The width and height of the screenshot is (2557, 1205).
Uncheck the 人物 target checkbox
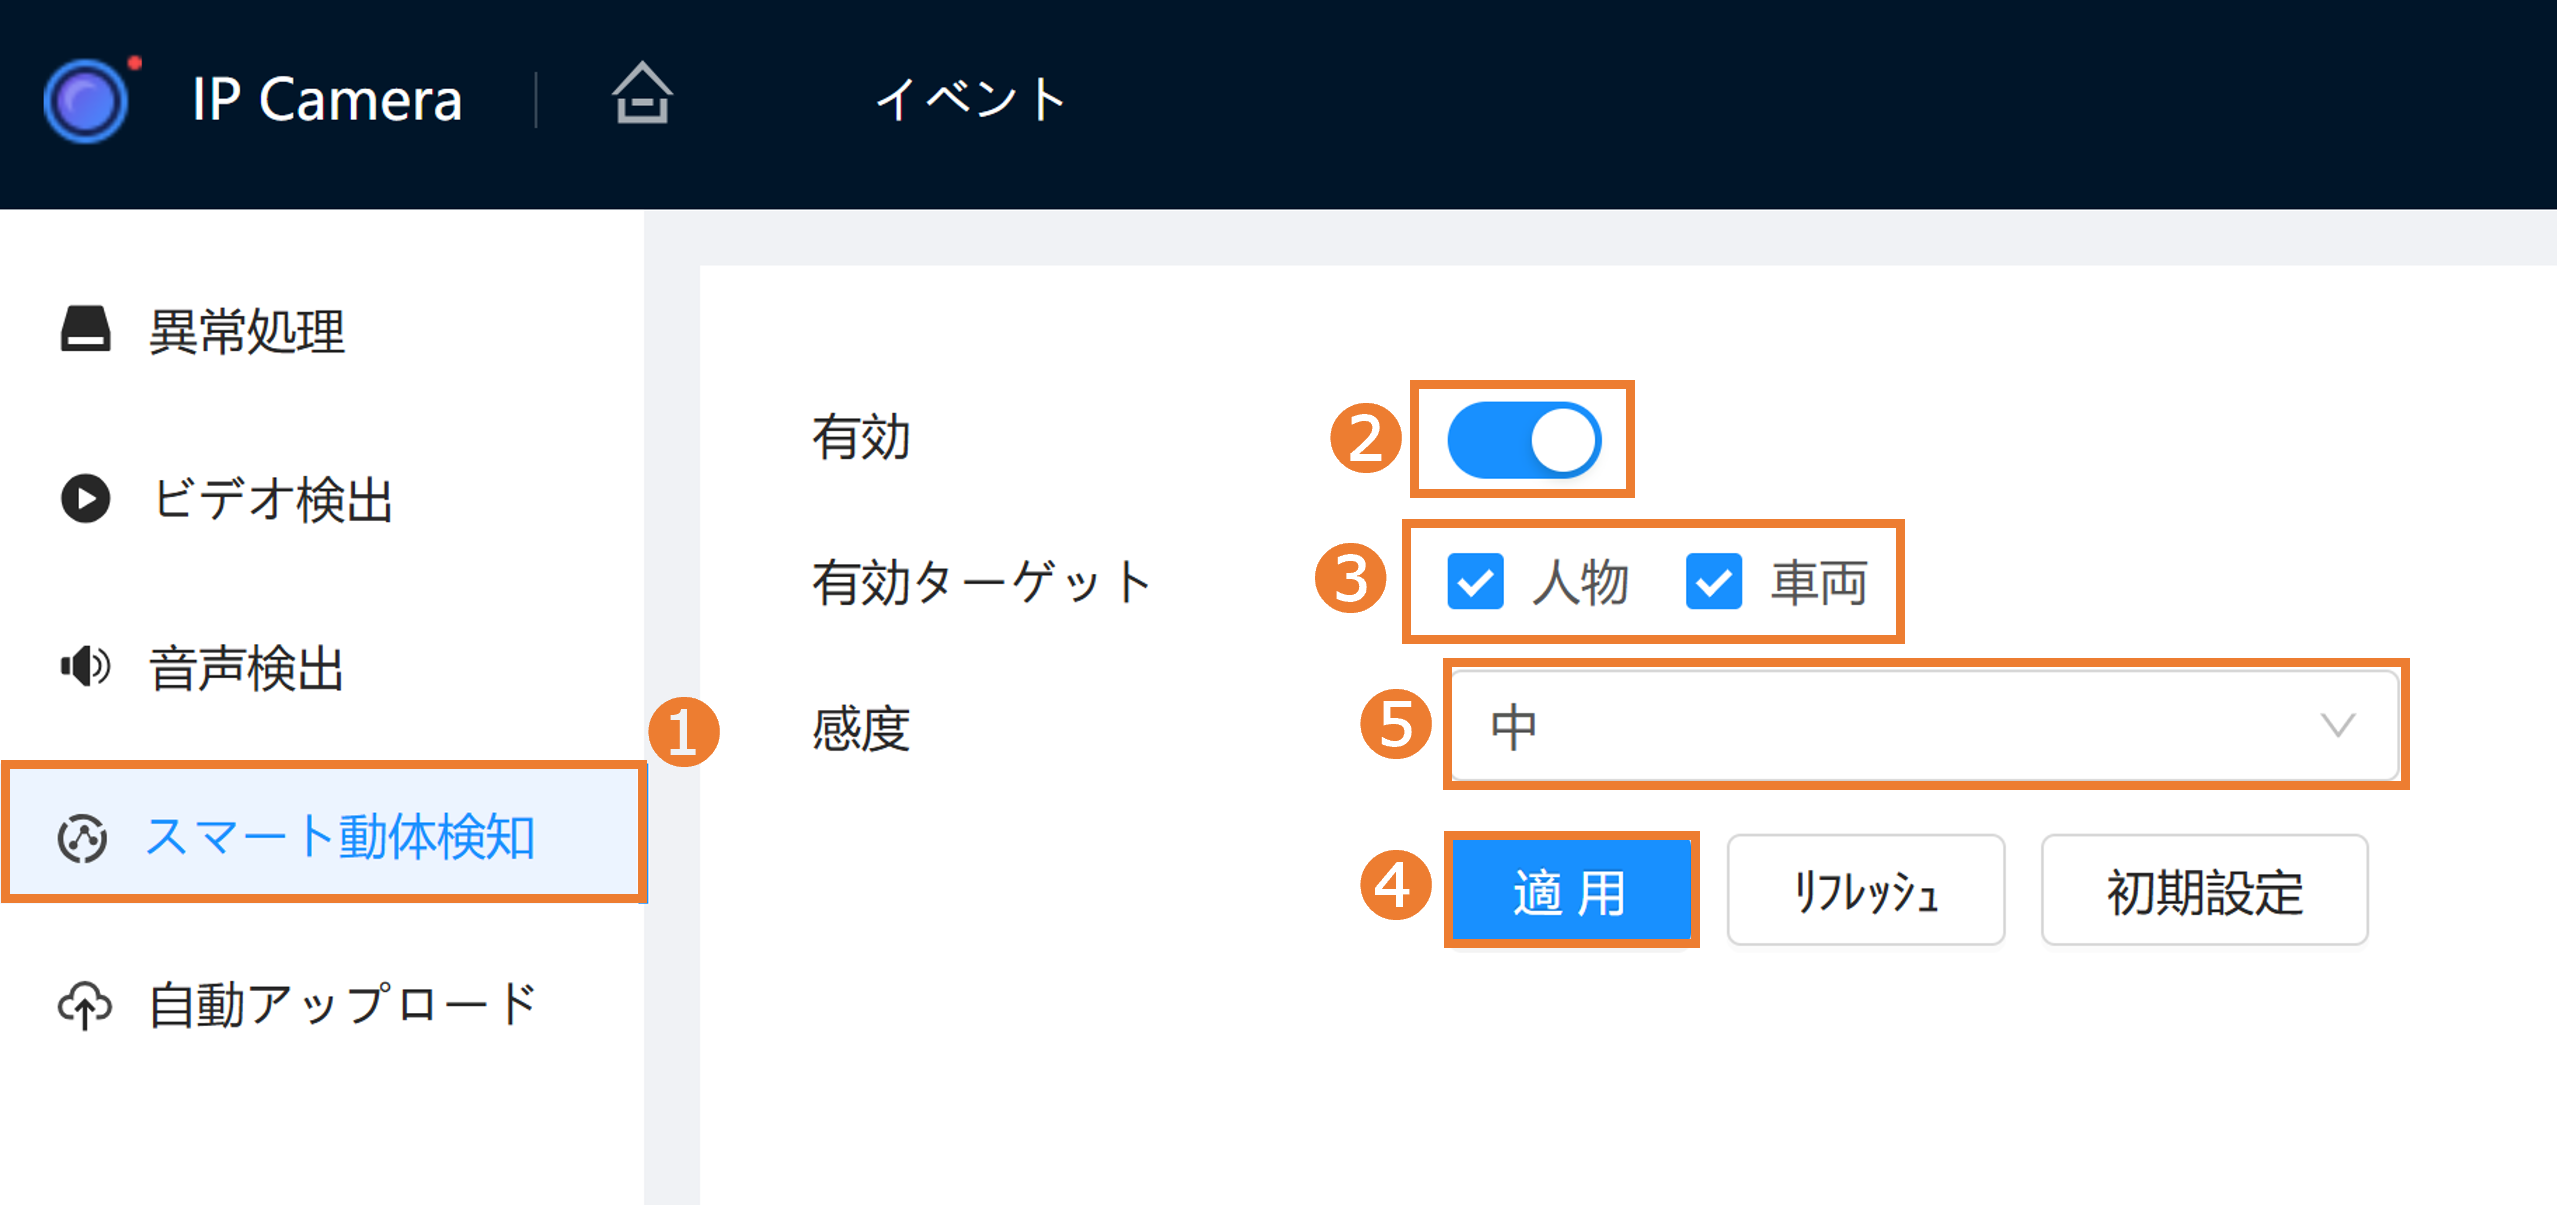tap(1475, 581)
